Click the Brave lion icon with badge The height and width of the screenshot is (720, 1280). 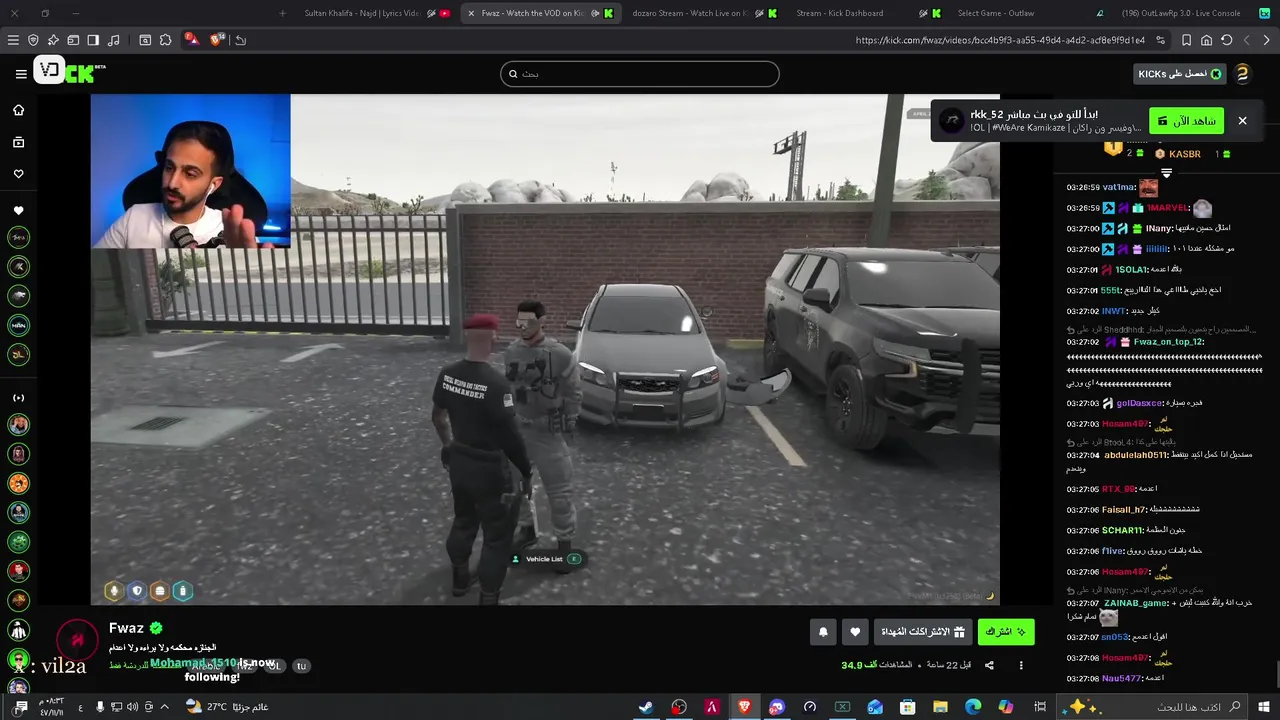(217, 40)
